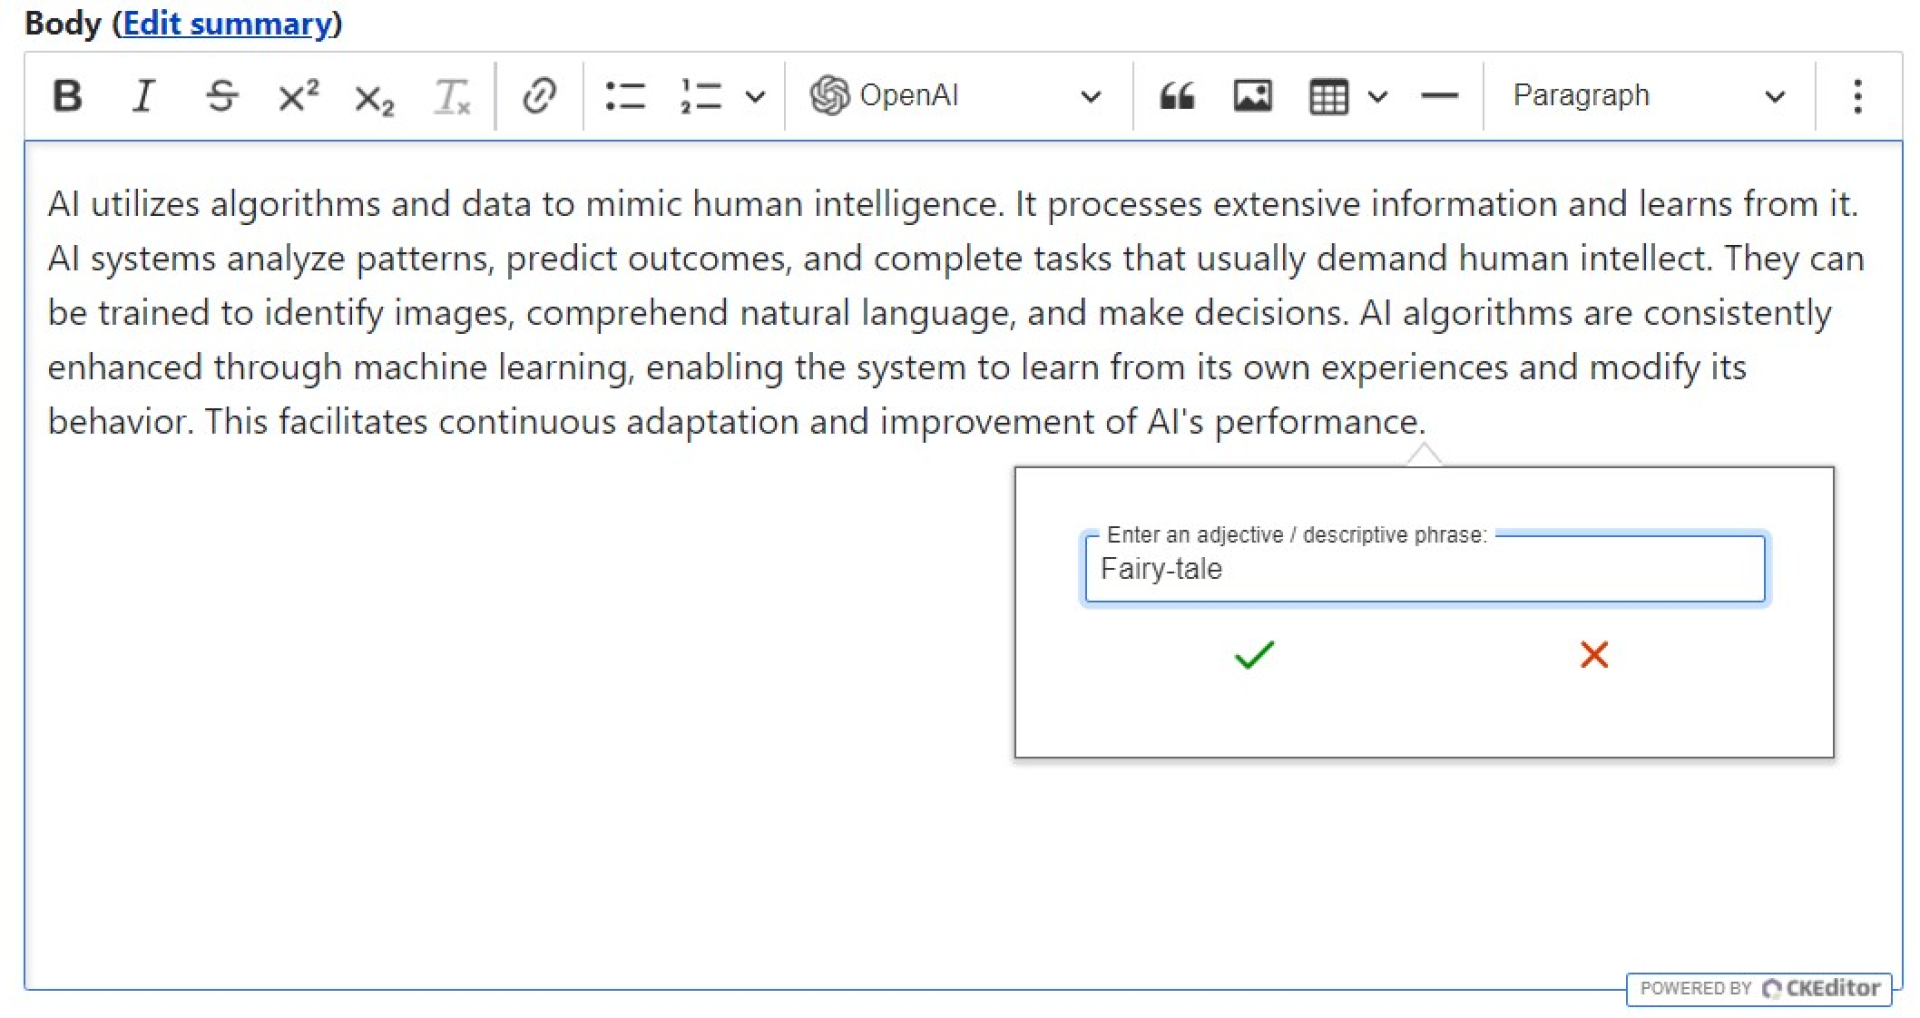The image size is (1920, 1018).
Task: Toggle bold formatting
Action: (x=67, y=96)
